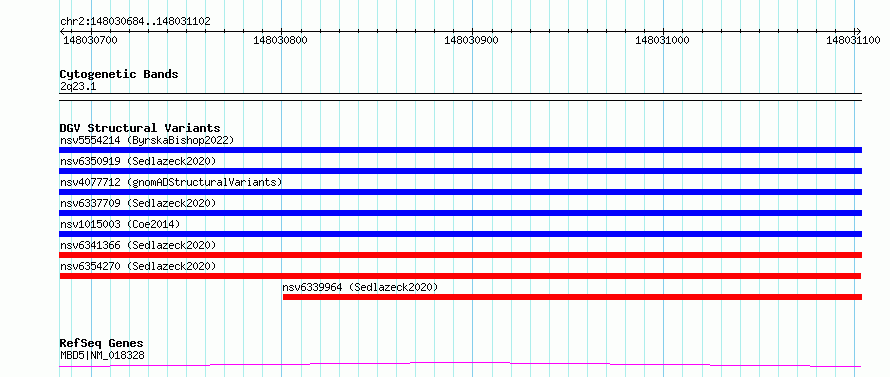The width and height of the screenshot is (890, 377).
Task: Click the Cytogenetic Bands track title
Action: click(x=119, y=74)
